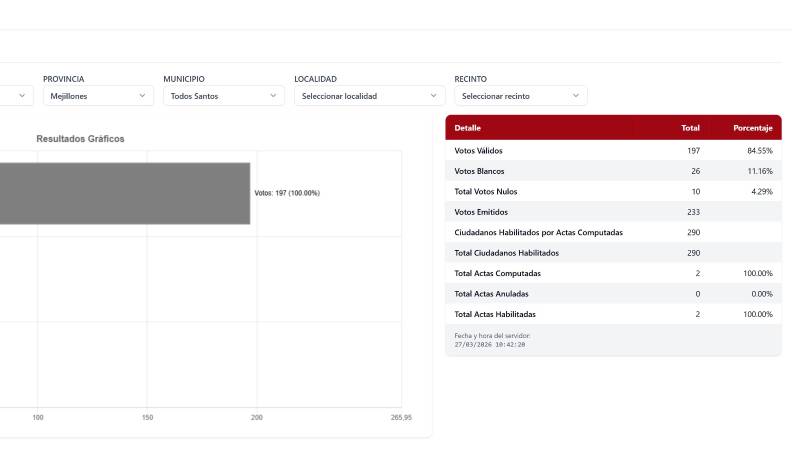Click the Total Actas Habilitadas row
799x450 pixels.
(612, 314)
